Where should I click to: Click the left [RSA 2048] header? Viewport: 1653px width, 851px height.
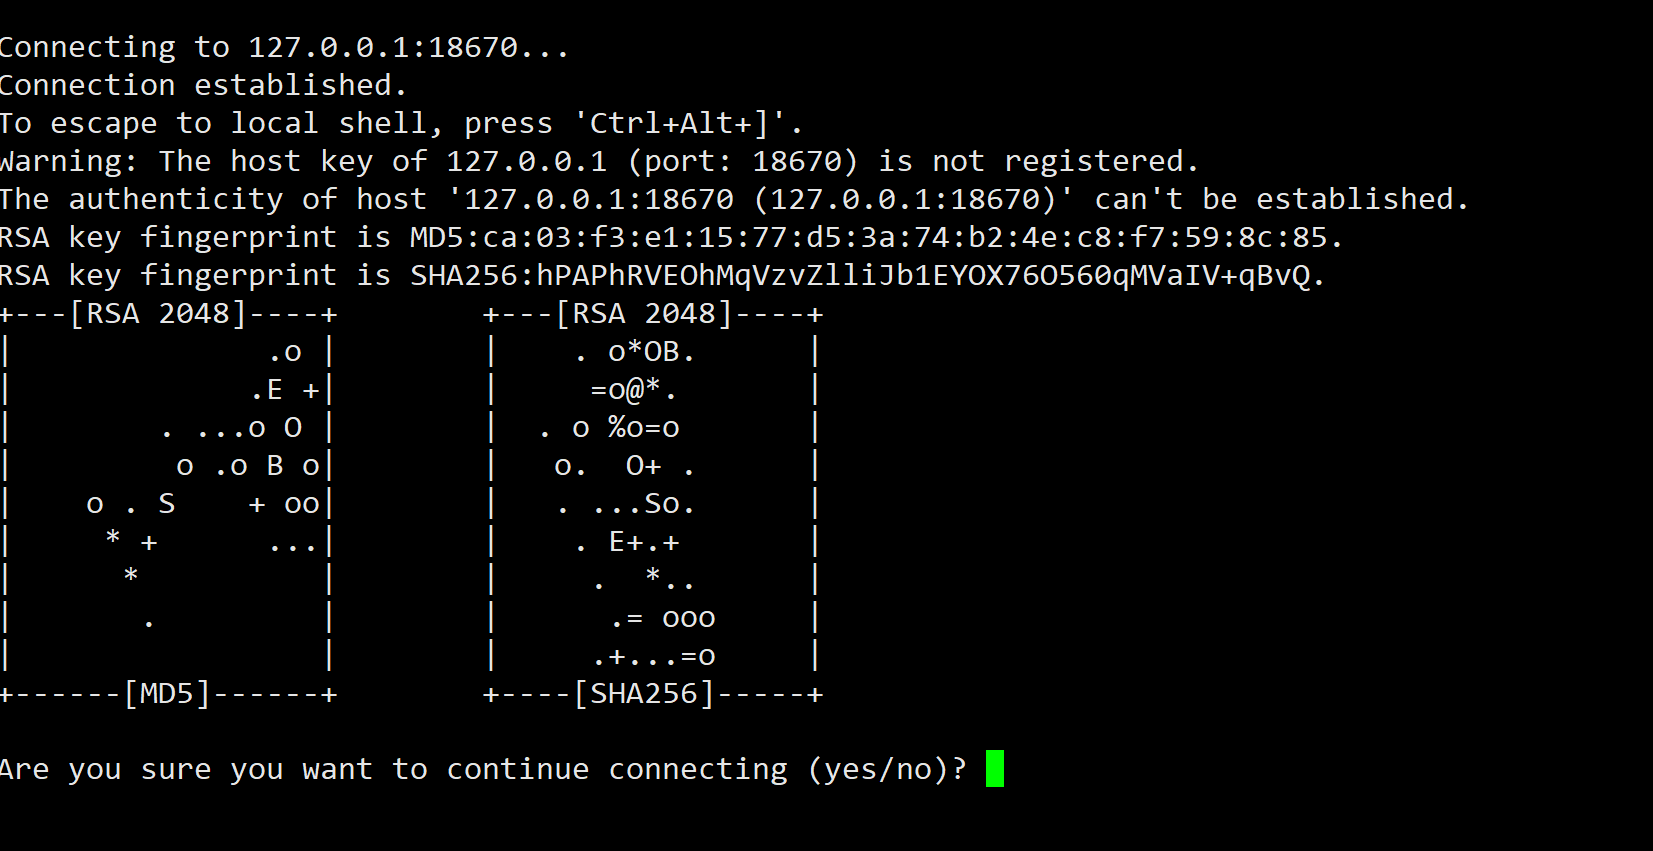(x=157, y=314)
